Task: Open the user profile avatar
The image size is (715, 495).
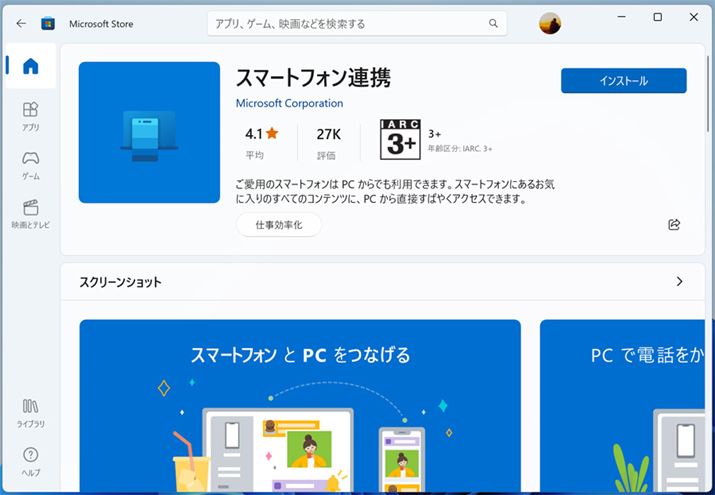Action: coord(550,23)
